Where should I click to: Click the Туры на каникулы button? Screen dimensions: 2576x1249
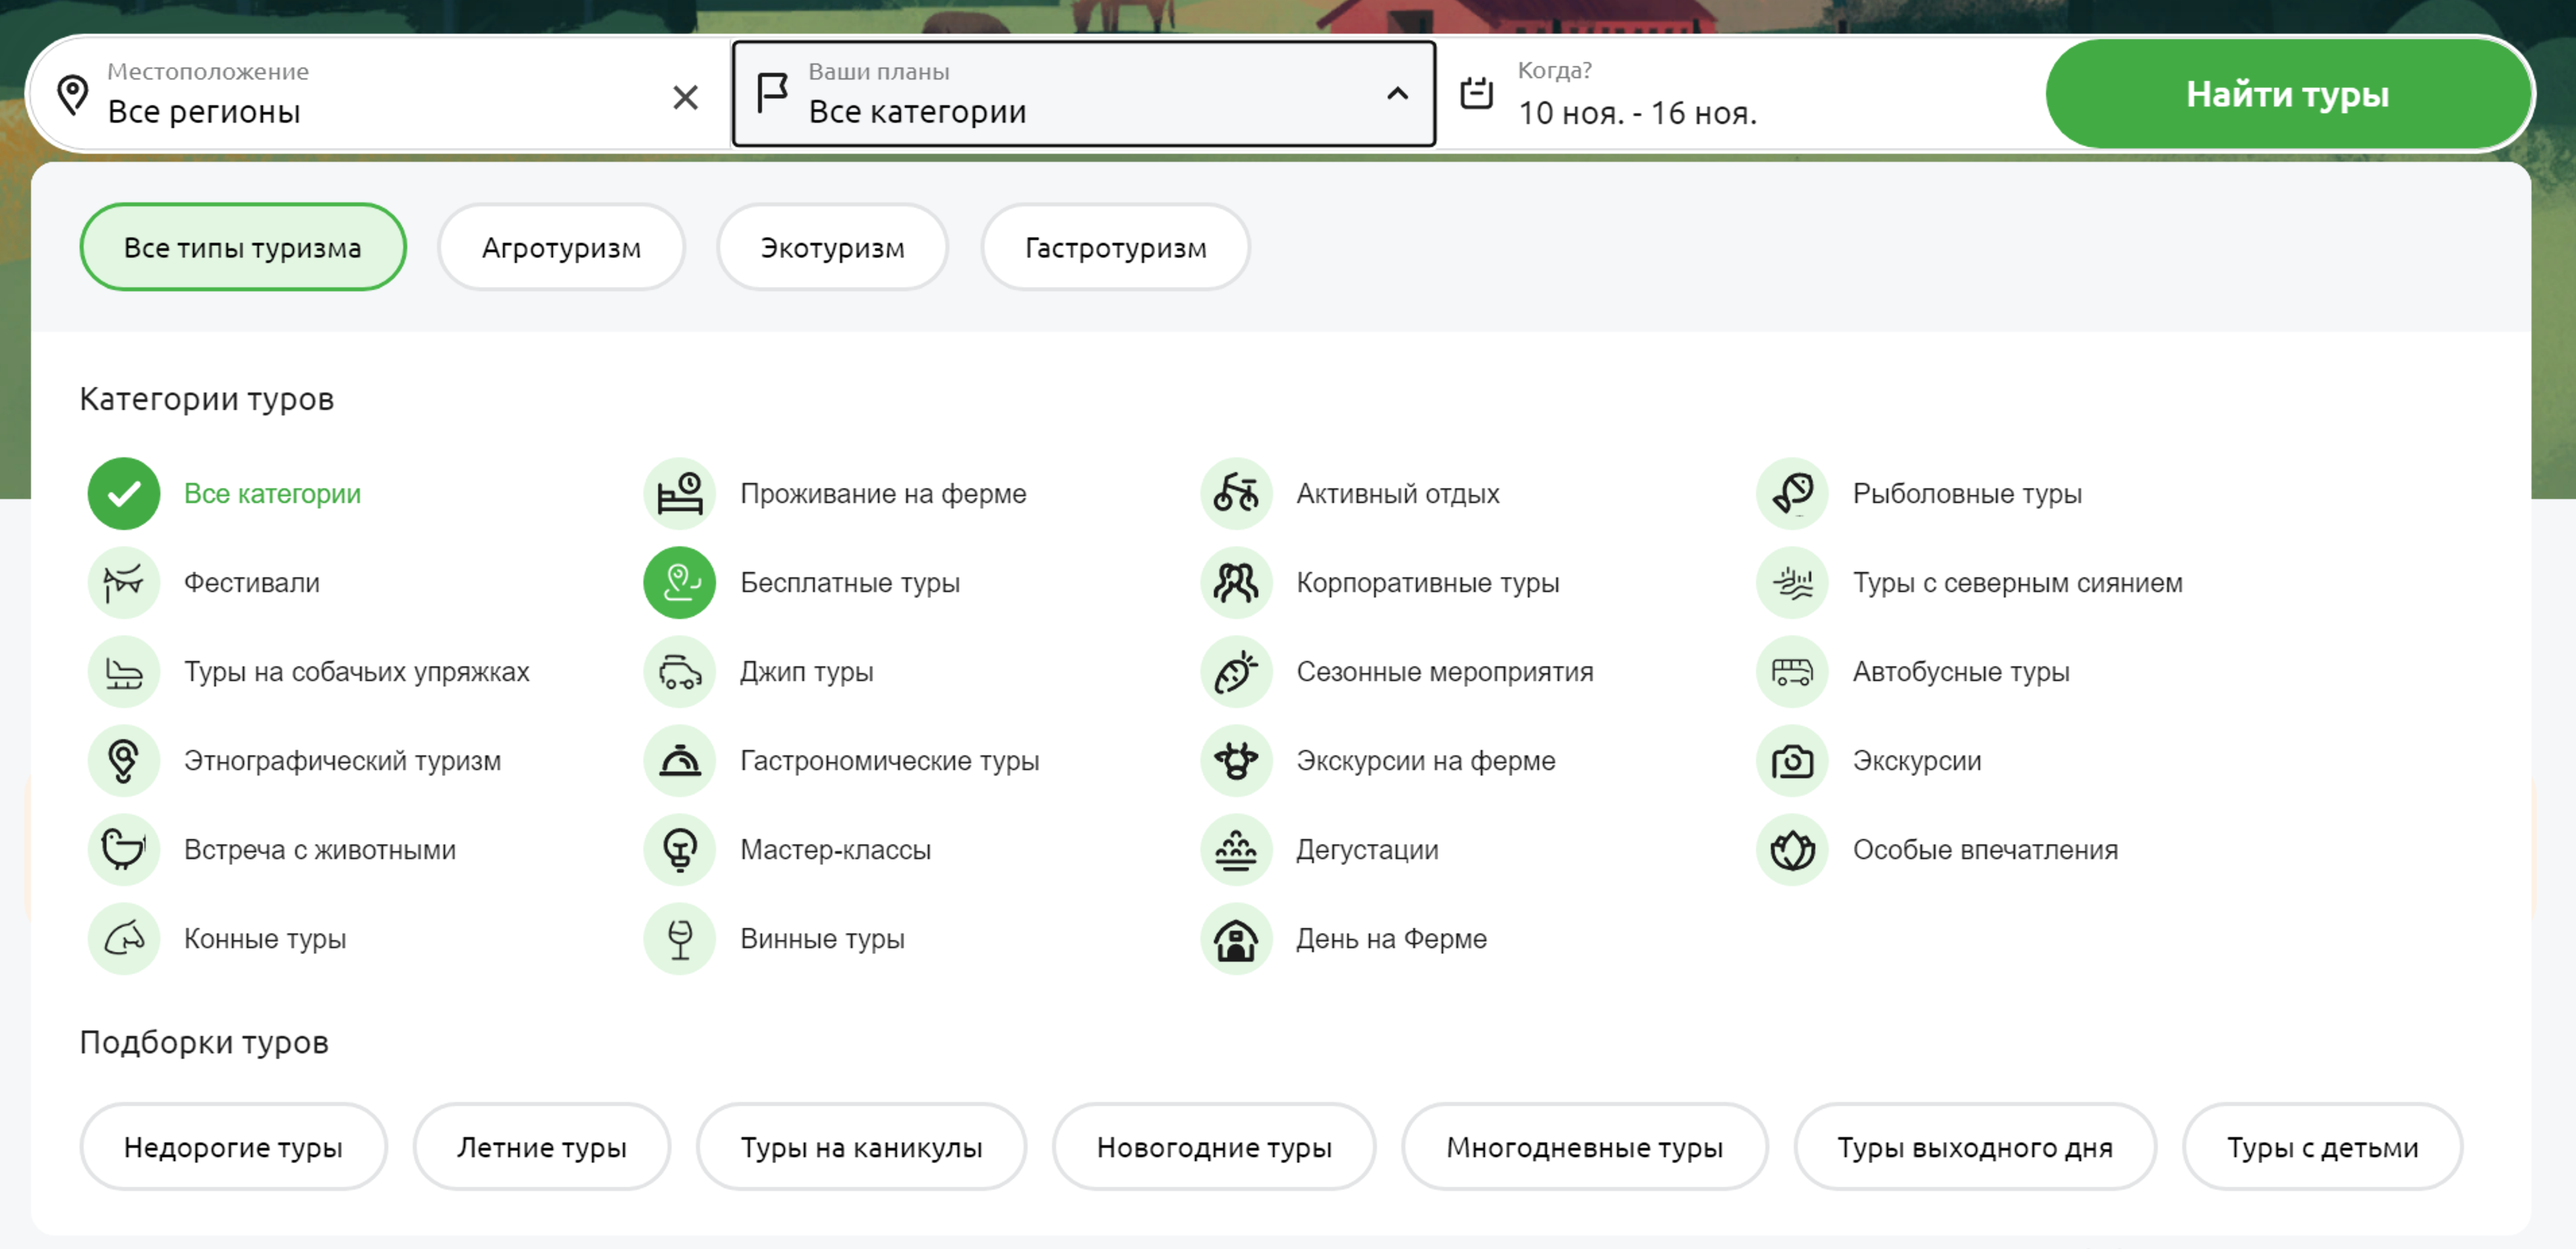coord(861,1147)
